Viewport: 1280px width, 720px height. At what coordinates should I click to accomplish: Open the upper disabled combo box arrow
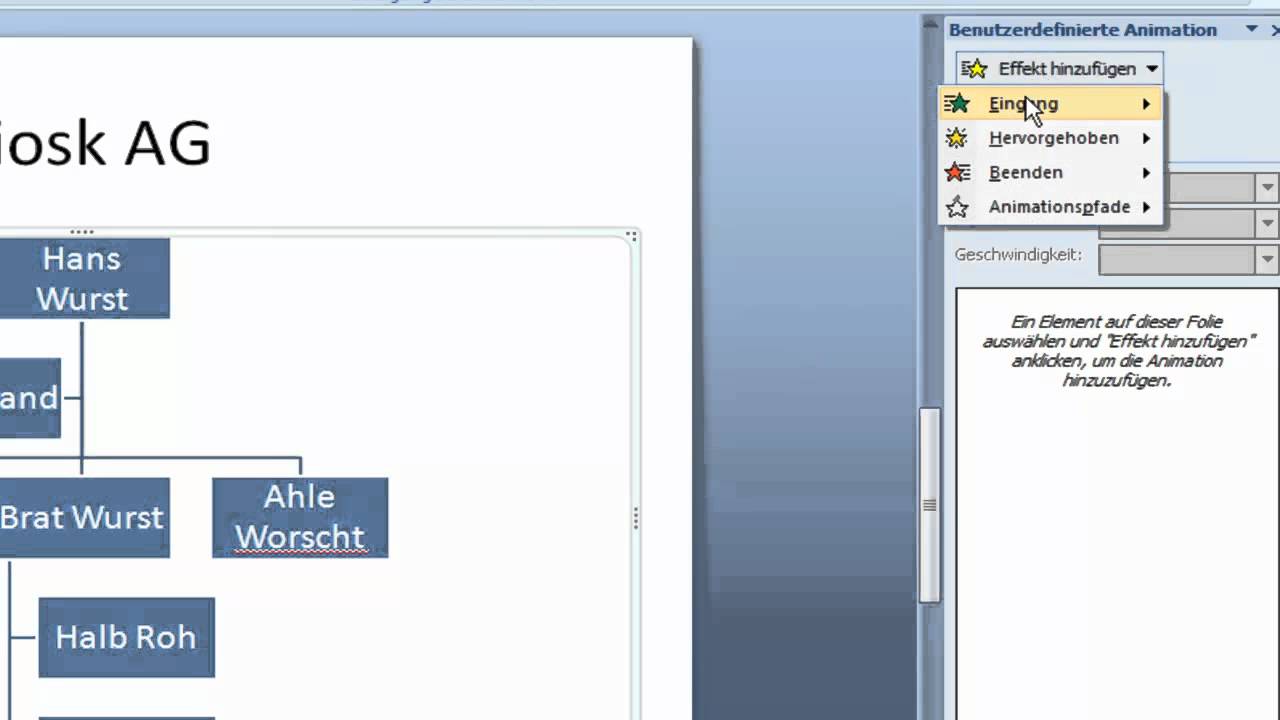coord(1267,187)
